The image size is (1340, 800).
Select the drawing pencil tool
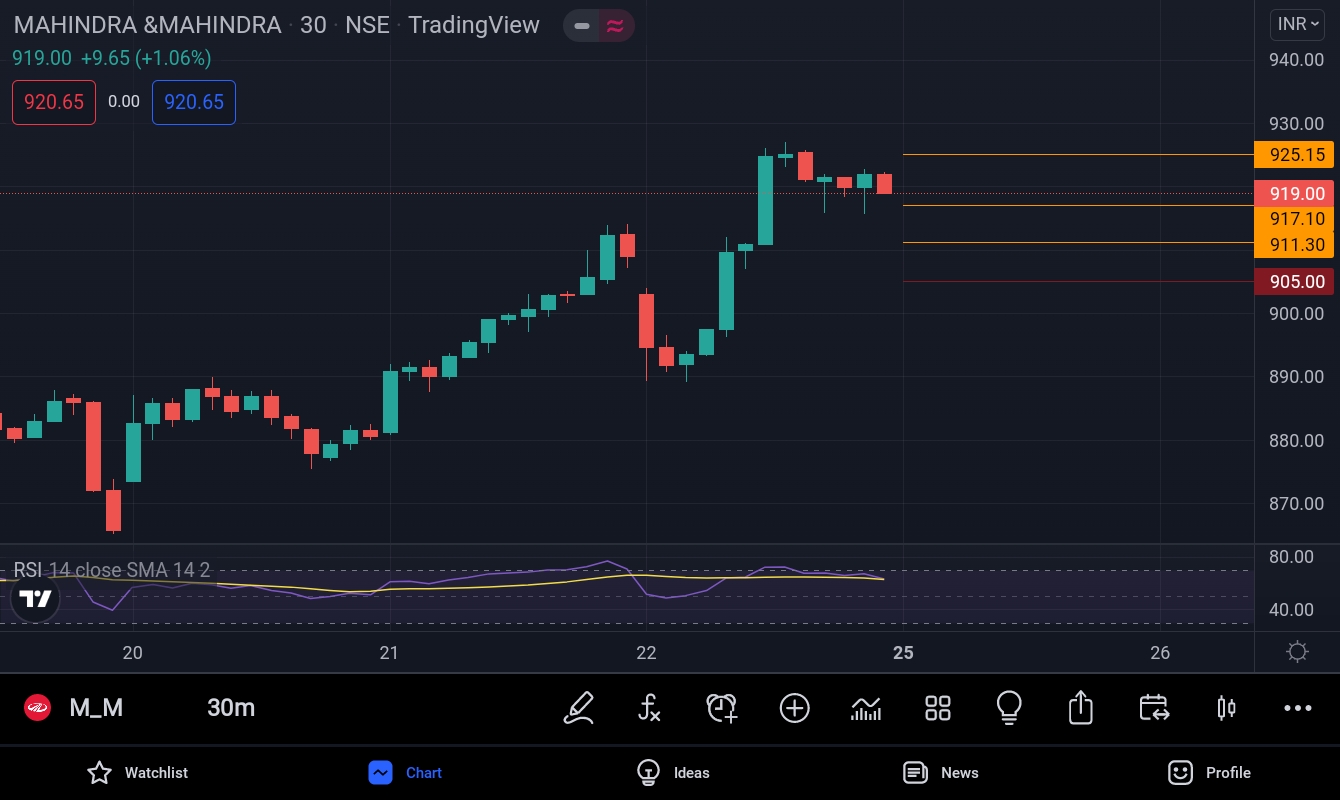pyautogui.click(x=578, y=708)
